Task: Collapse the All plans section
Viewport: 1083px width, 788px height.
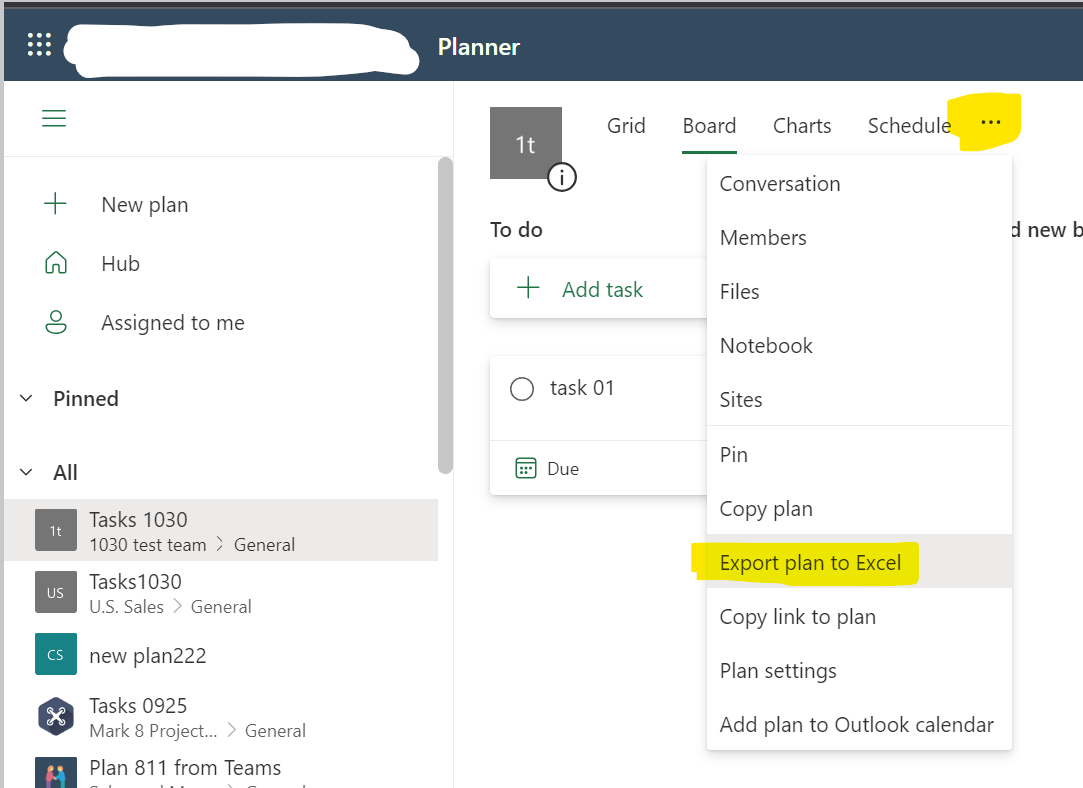Action: (26, 472)
